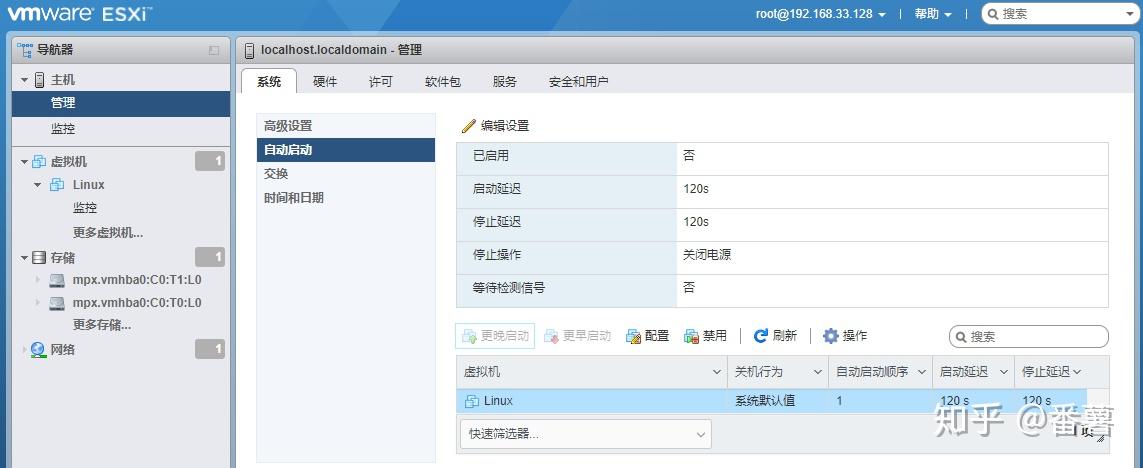The height and width of the screenshot is (468, 1143).
Task: Click the 虚拟机 count badge in navigator
Action: [x=210, y=162]
